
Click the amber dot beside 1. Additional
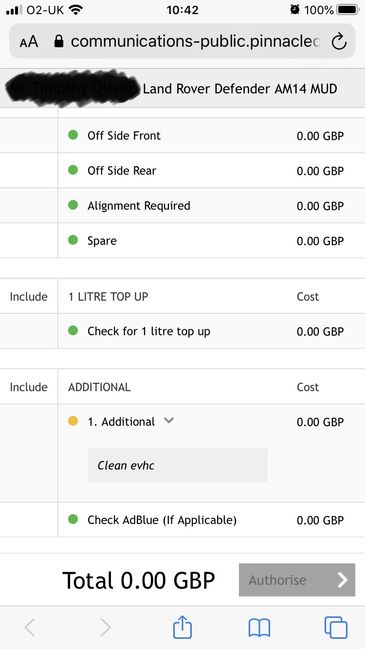[x=73, y=421]
